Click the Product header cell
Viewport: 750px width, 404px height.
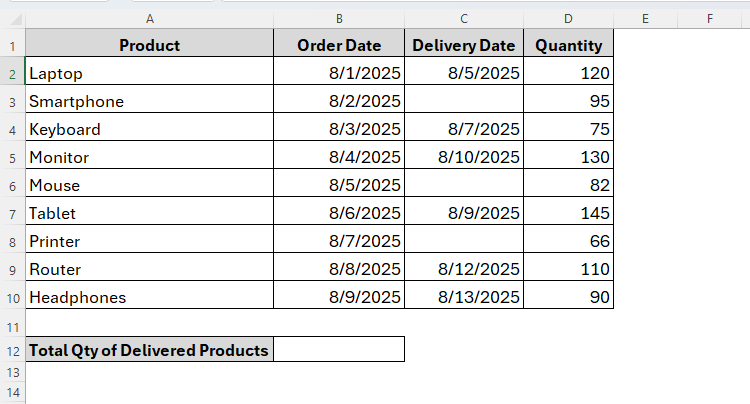tap(149, 45)
